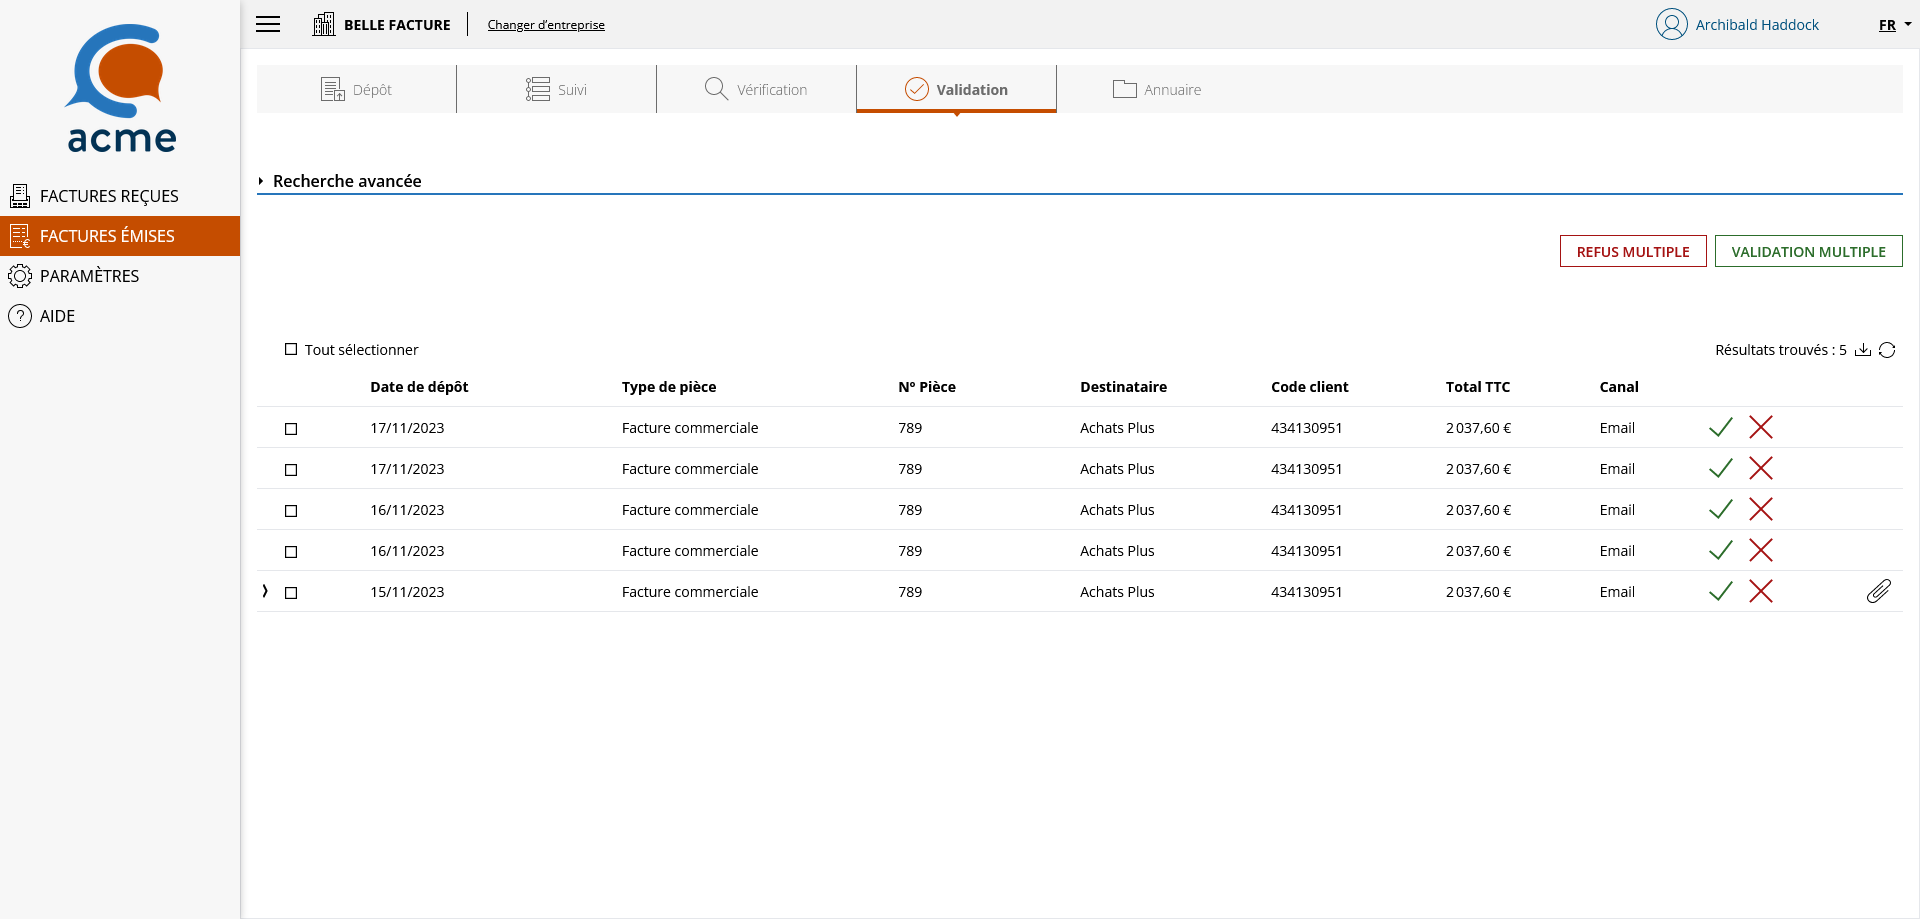
Task: Click the Canal column header
Action: pos(1618,387)
